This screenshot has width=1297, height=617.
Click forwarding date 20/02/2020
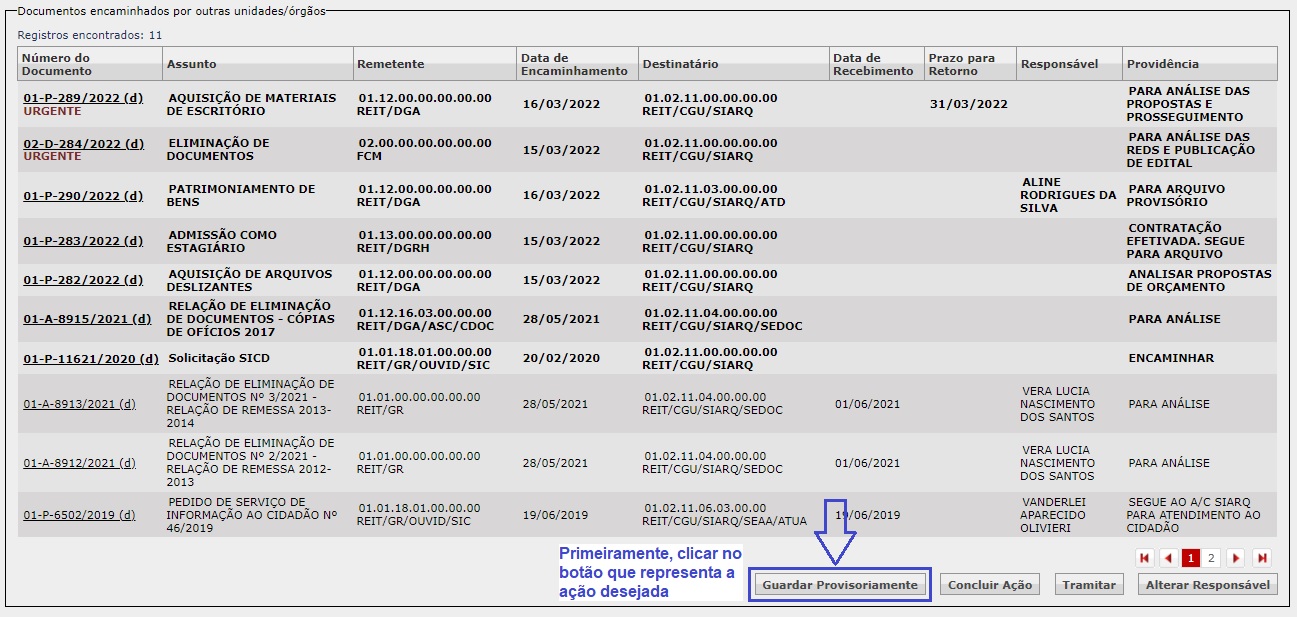(561, 358)
